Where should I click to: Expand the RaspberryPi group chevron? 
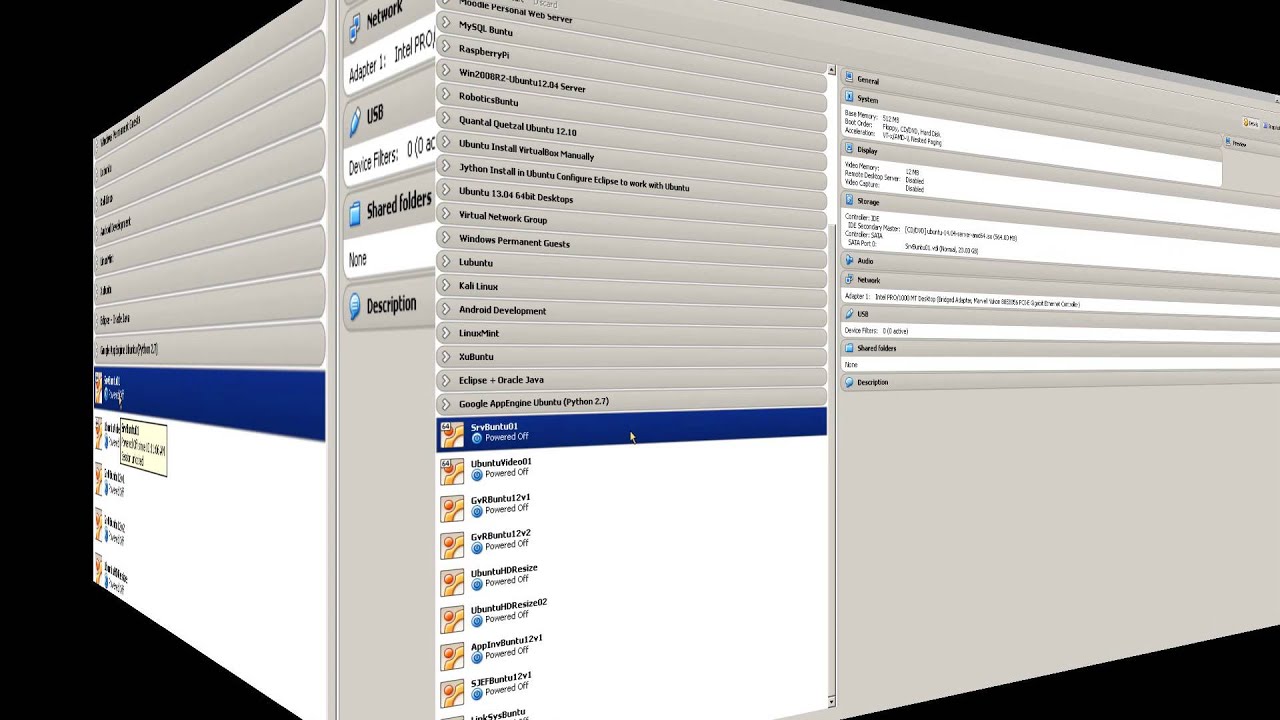tap(446, 46)
